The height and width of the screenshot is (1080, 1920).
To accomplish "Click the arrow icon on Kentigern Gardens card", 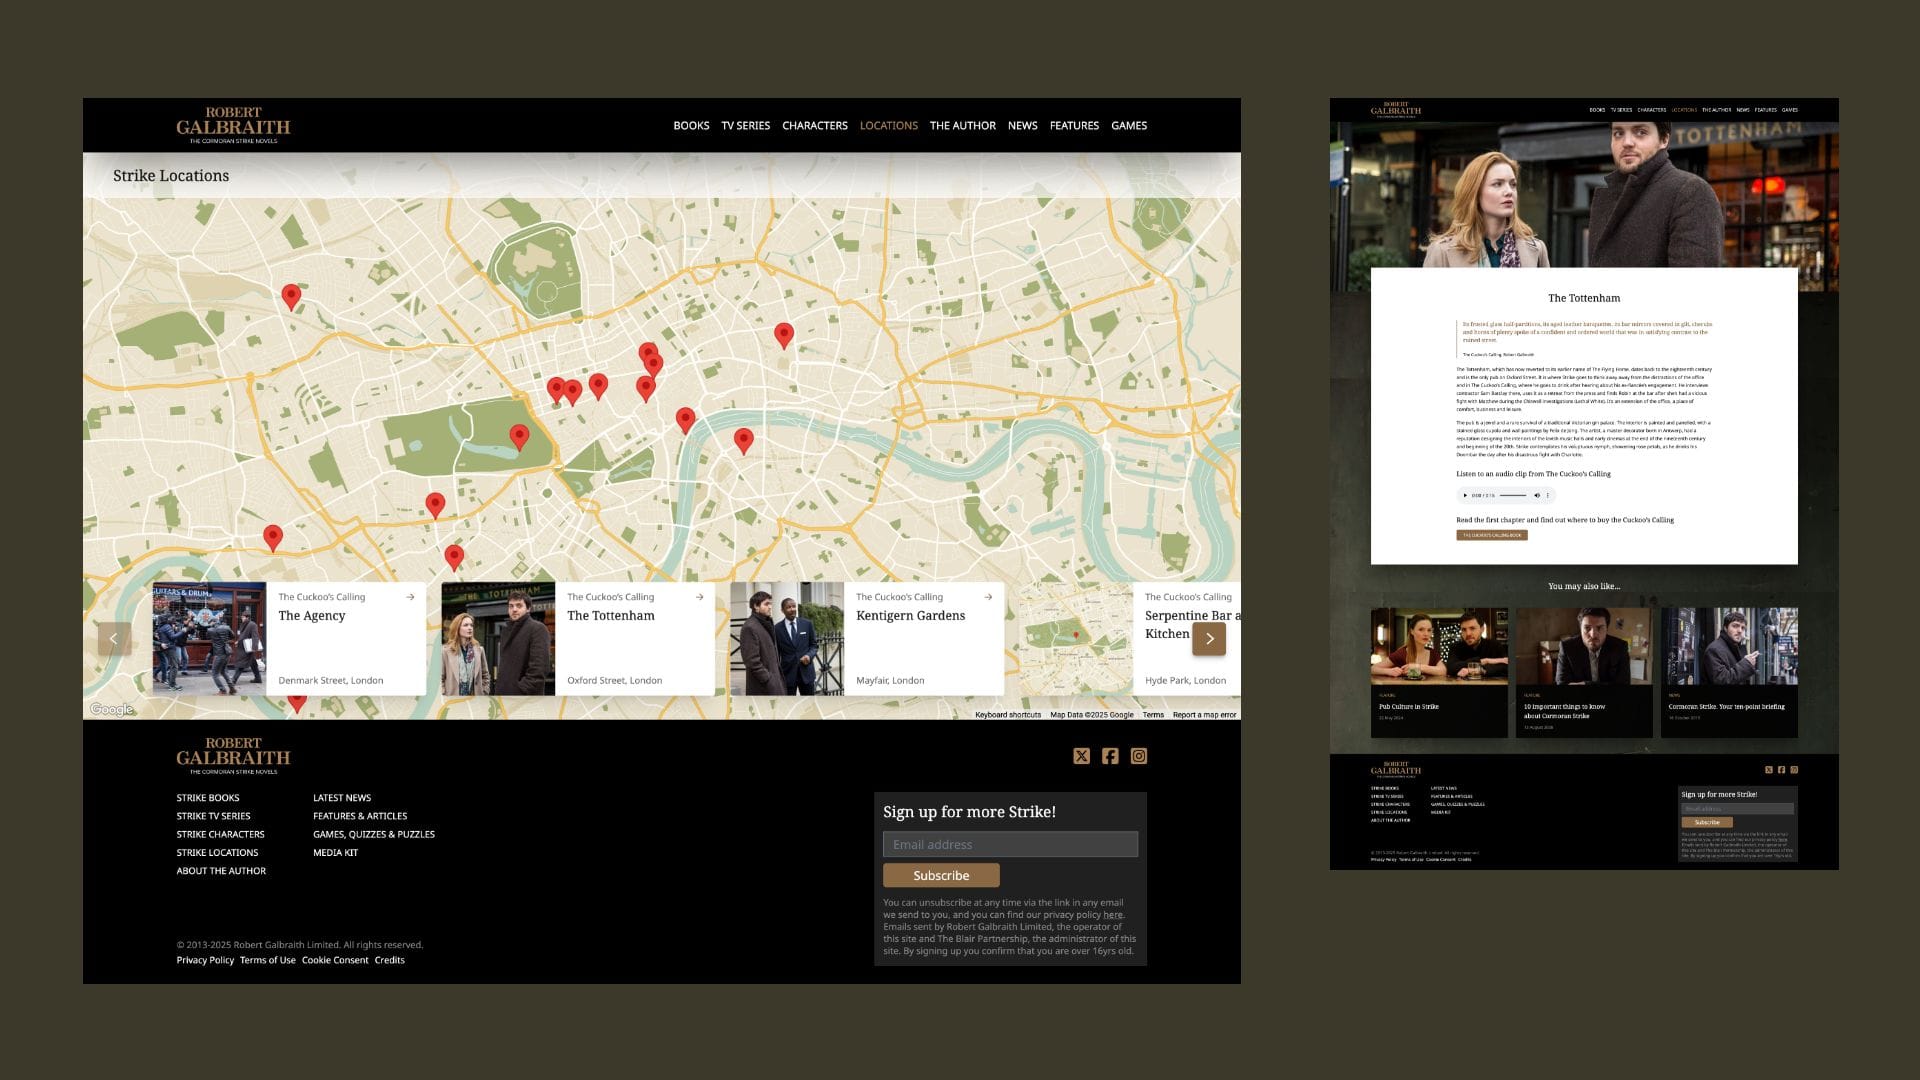I will 988,597.
